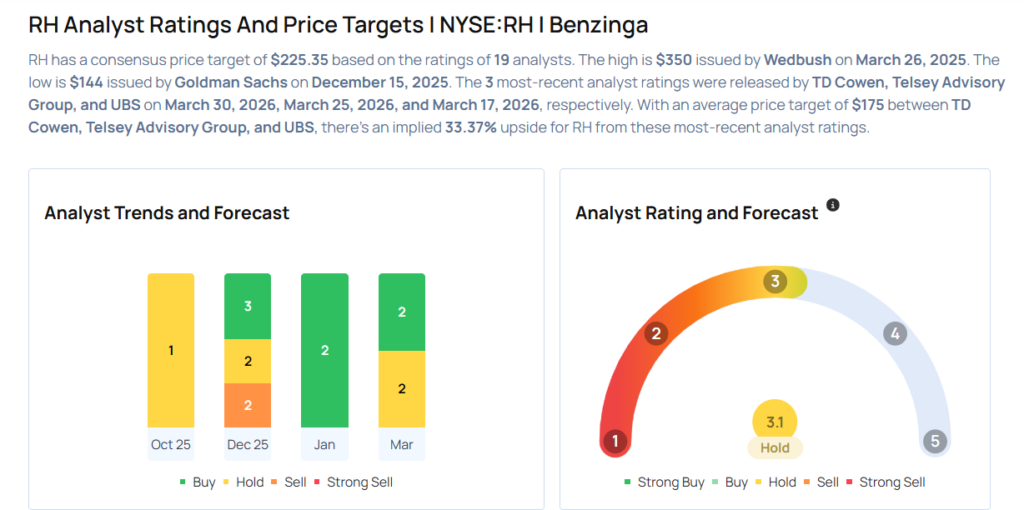
Task: Click the Jan green Buy bar
Action: pos(325,350)
